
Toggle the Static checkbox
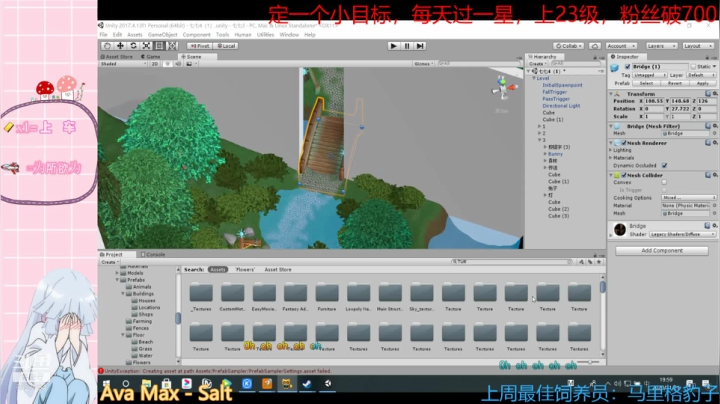(x=693, y=67)
